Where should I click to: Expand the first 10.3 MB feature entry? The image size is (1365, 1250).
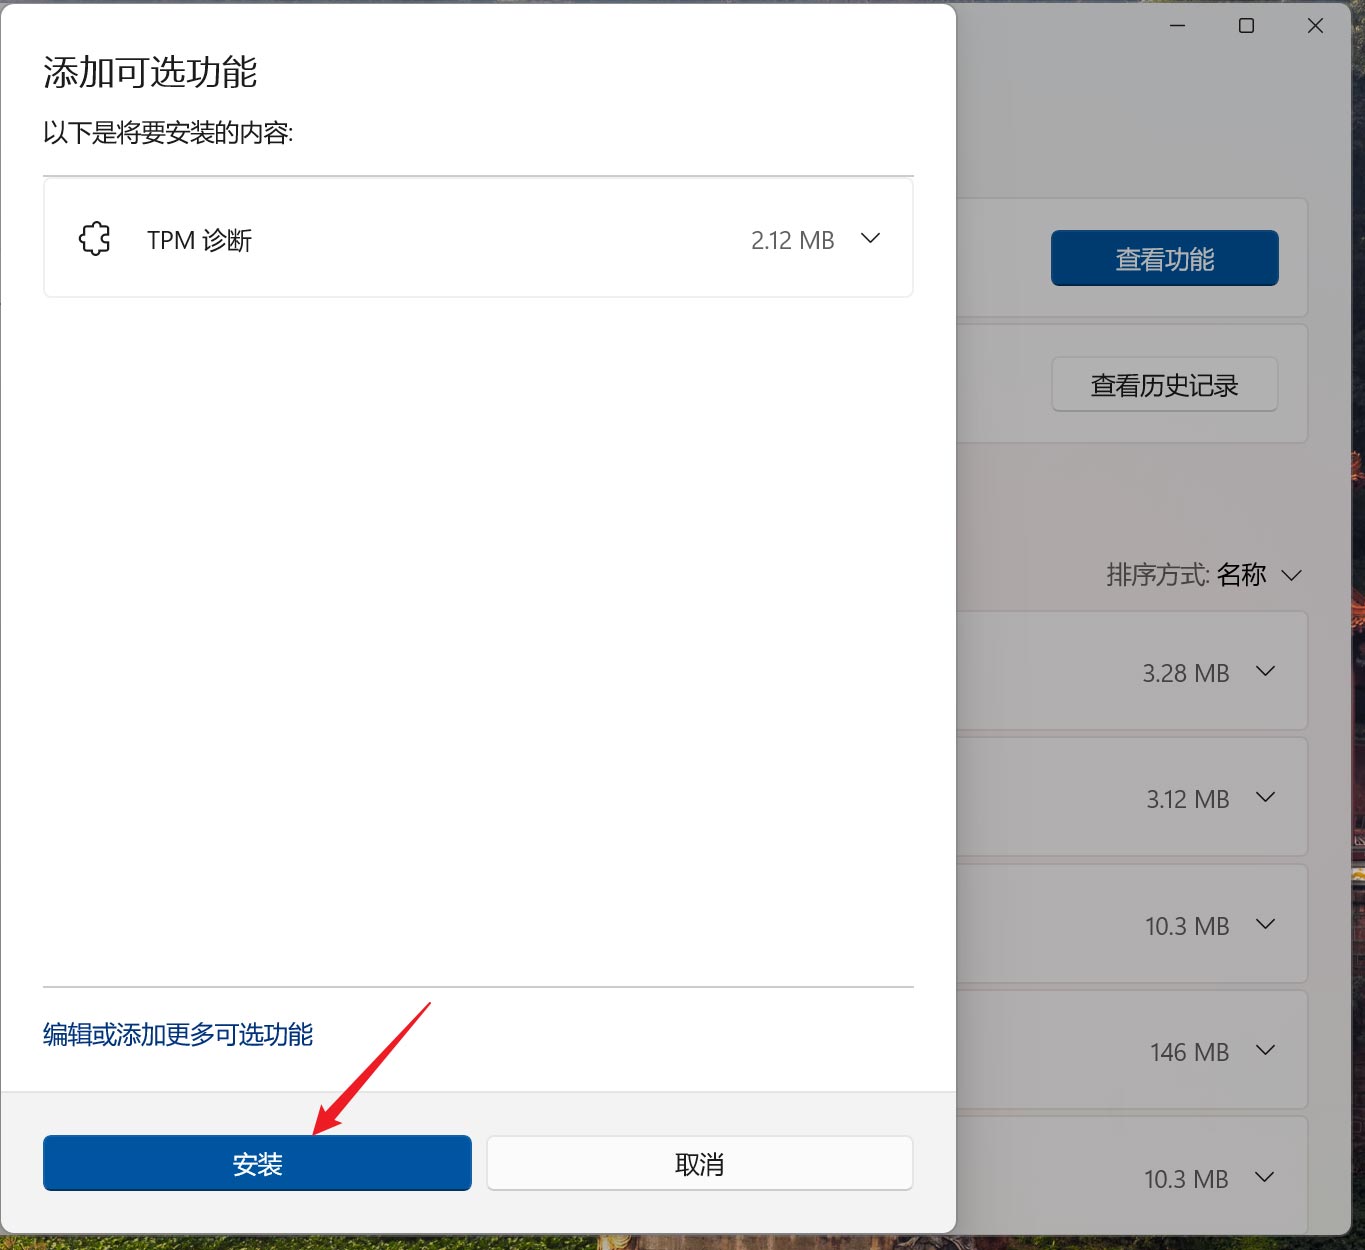coord(1265,924)
